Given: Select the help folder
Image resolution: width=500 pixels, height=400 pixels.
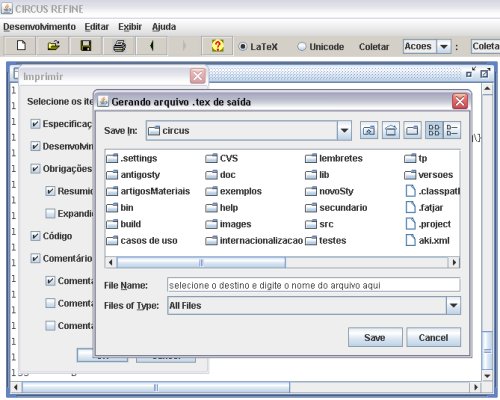Looking at the screenshot, I should click(222, 208).
